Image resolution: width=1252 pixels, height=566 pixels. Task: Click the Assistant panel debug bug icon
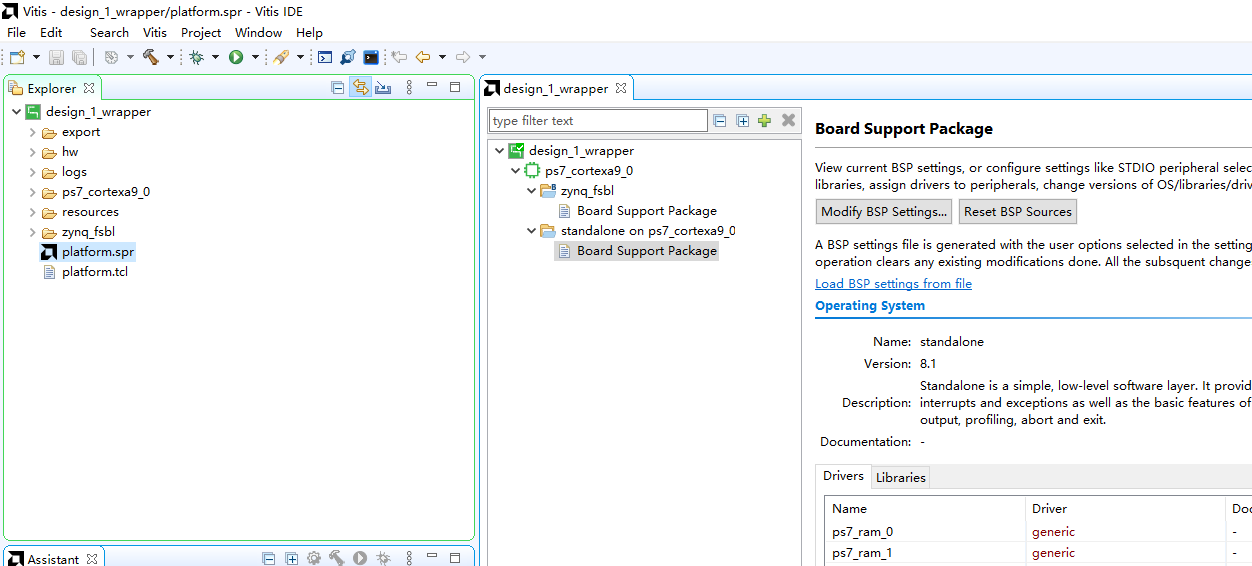383,558
